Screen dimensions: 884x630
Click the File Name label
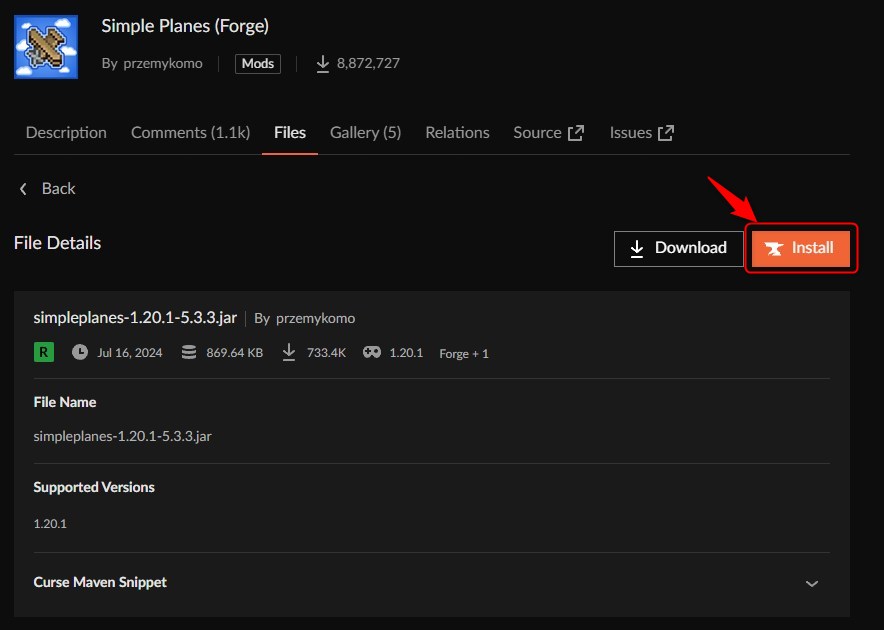coord(65,402)
